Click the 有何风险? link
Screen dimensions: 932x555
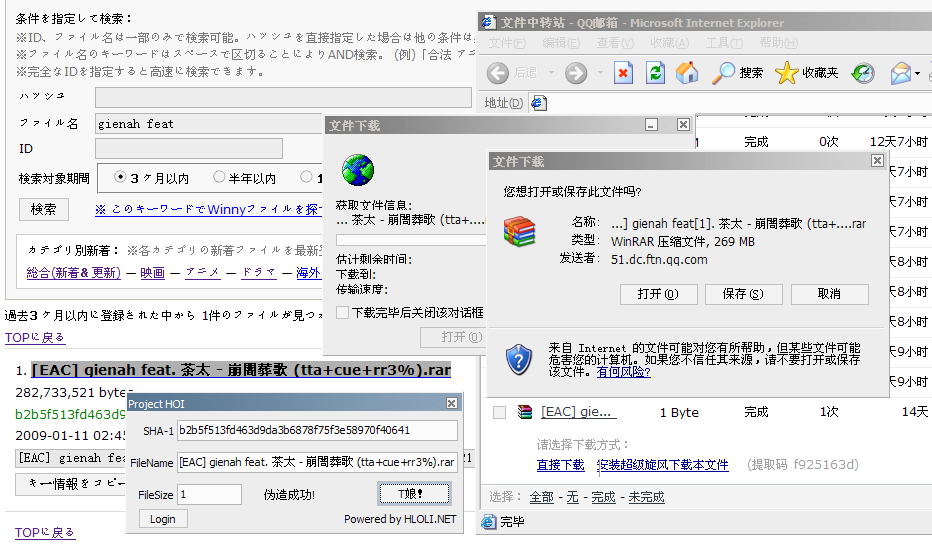624,372
